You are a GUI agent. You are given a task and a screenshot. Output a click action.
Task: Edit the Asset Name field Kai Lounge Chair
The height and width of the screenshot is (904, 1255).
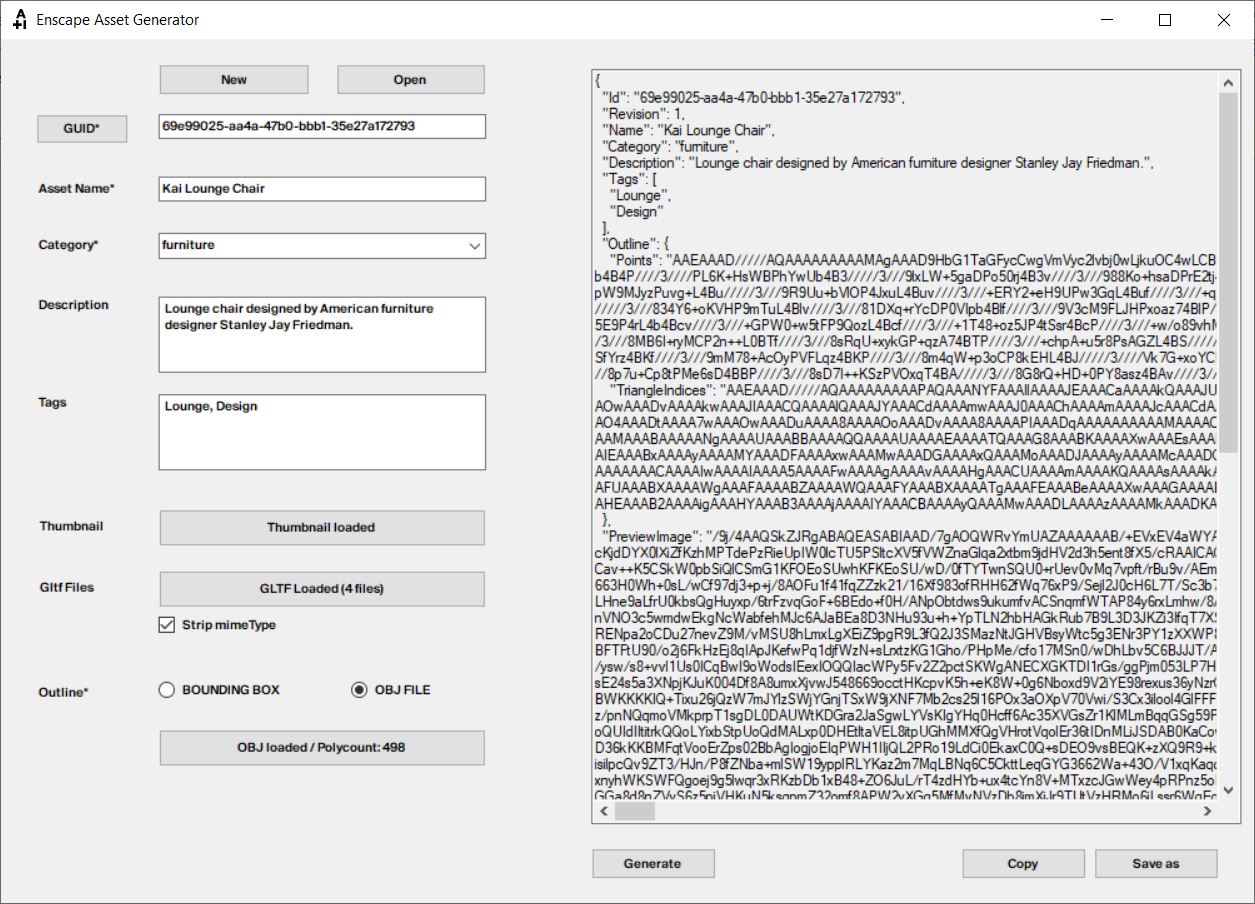(x=322, y=189)
